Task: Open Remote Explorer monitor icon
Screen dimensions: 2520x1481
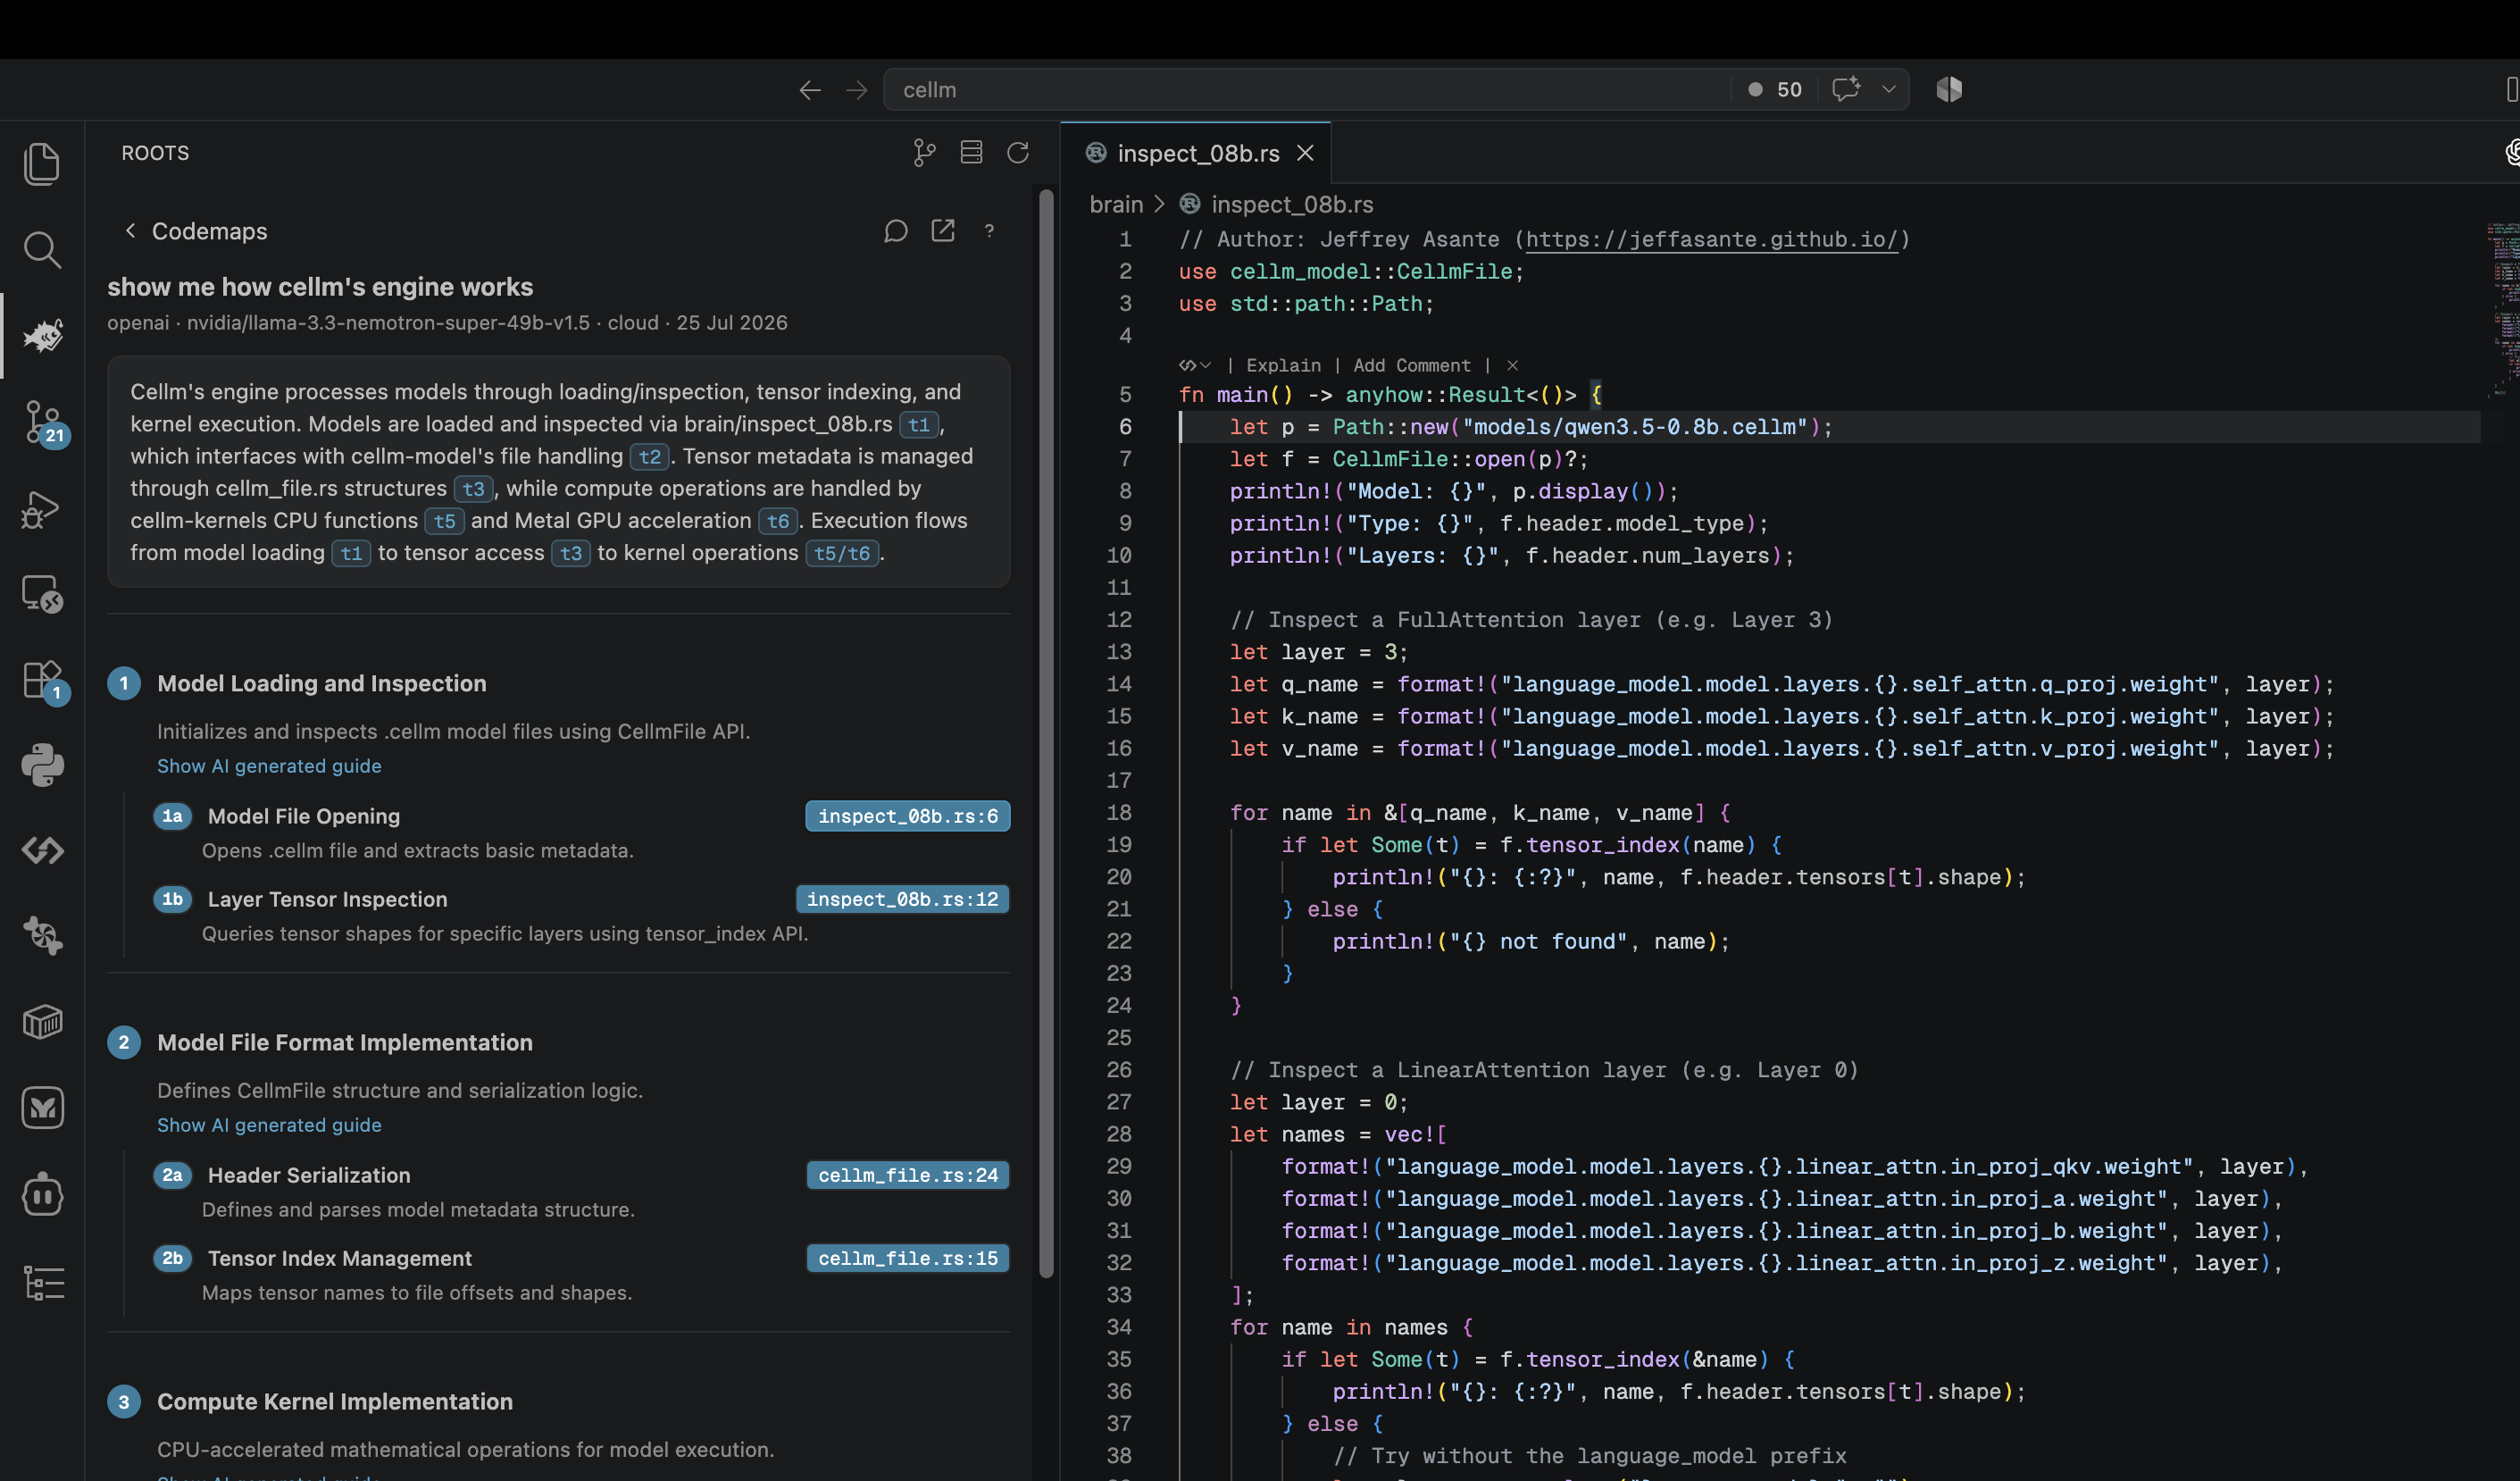Action: pyautogui.click(x=42, y=594)
